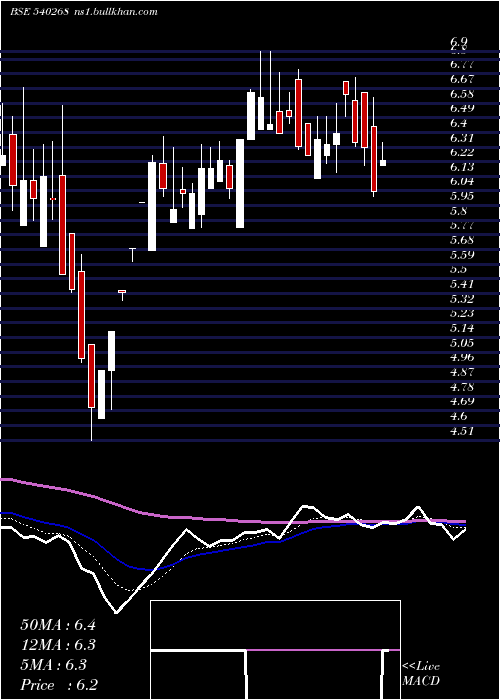Image resolution: width=500 pixels, height=700 pixels.
Task: Select the 5.95 price axis label
Action: (x=462, y=196)
